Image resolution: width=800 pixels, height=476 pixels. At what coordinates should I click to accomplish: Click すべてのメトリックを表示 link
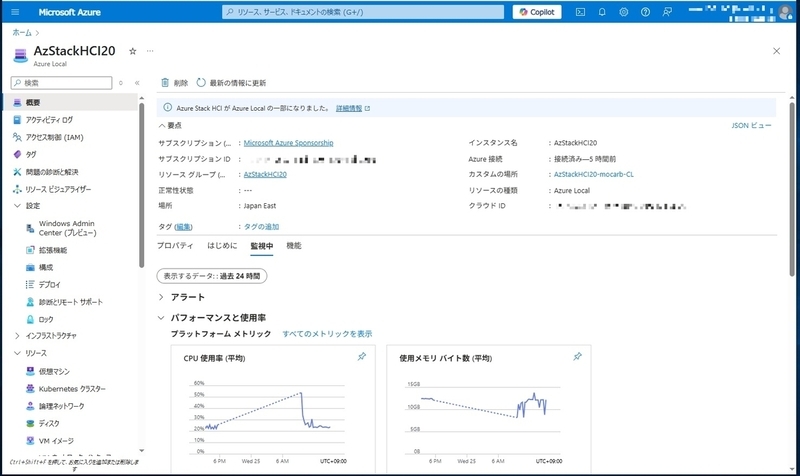click(x=328, y=334)
